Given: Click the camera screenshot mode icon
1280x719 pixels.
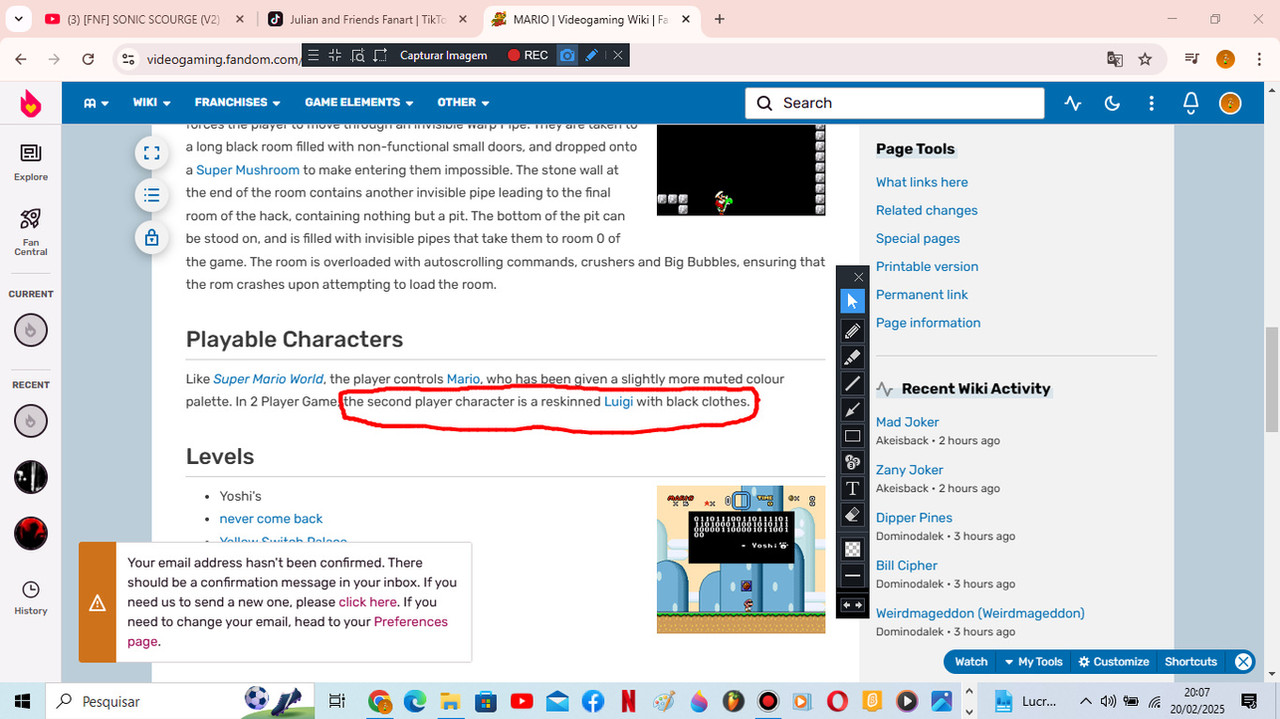Looking at the screenshot, I should click(567, 55).
